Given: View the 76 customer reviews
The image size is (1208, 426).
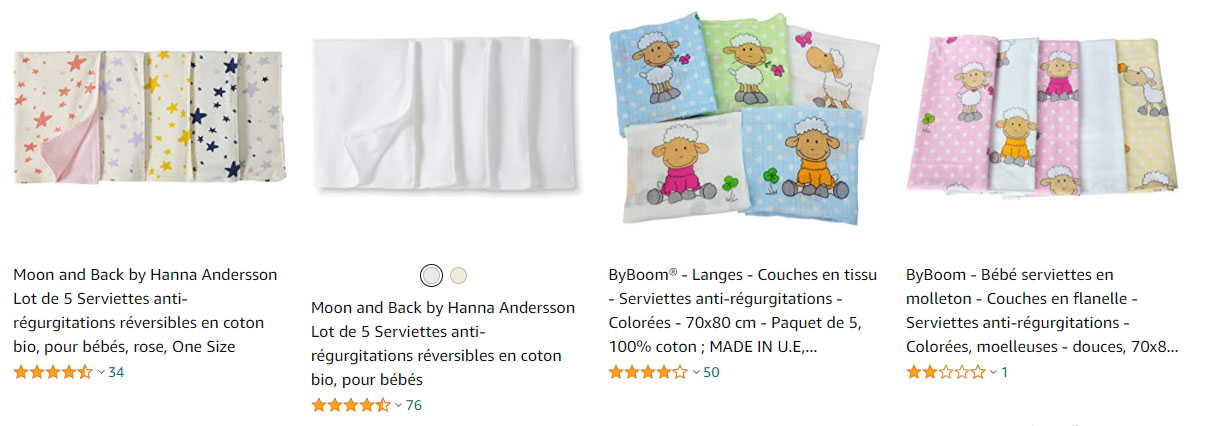Looking at the screenshot, I should 414,406.
